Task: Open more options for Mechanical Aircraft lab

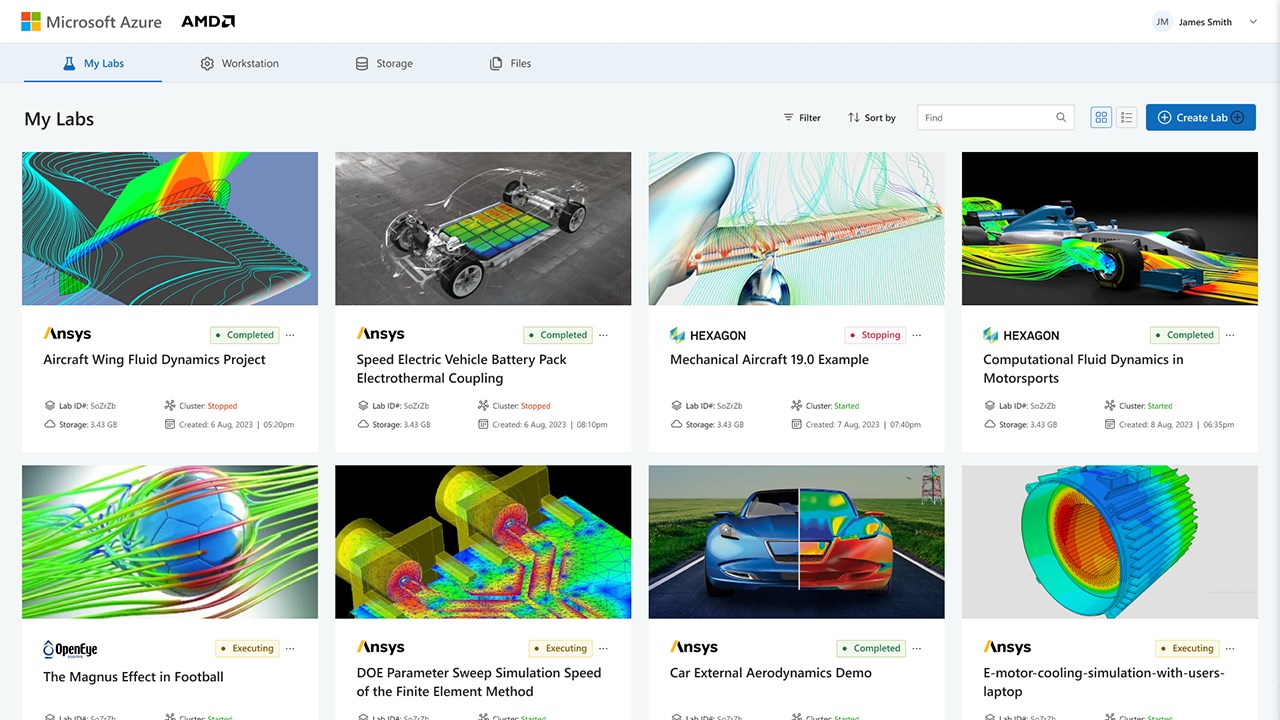Action: point(917,335)
